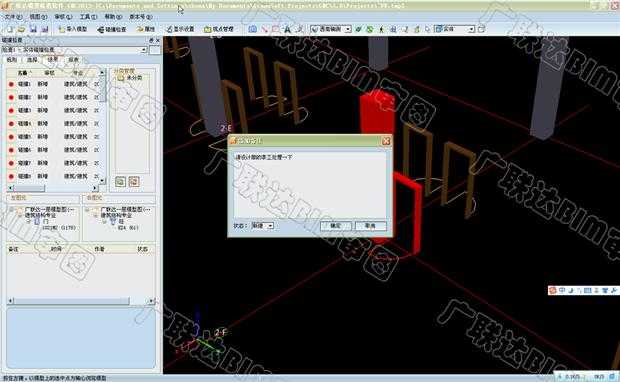The height and width of the screenshot is (382, 620).
Task: Click the 取消 Cancel button in dialog
Action: coord(370,226)
